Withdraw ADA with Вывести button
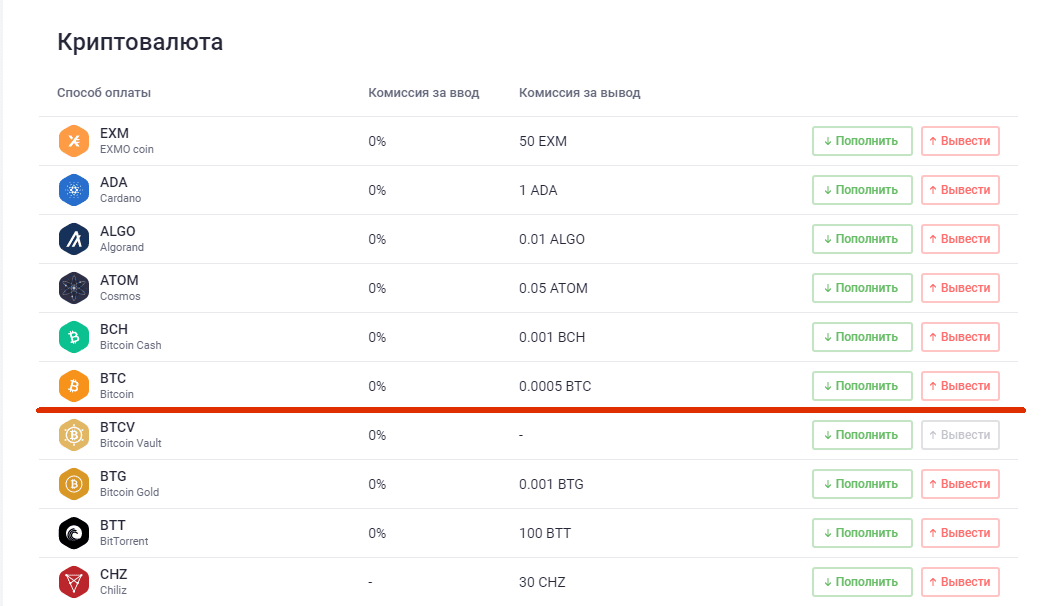Image resolution: width=1048 pixels, height=606 pixels. pyautogui.click(x=960, y=190)
